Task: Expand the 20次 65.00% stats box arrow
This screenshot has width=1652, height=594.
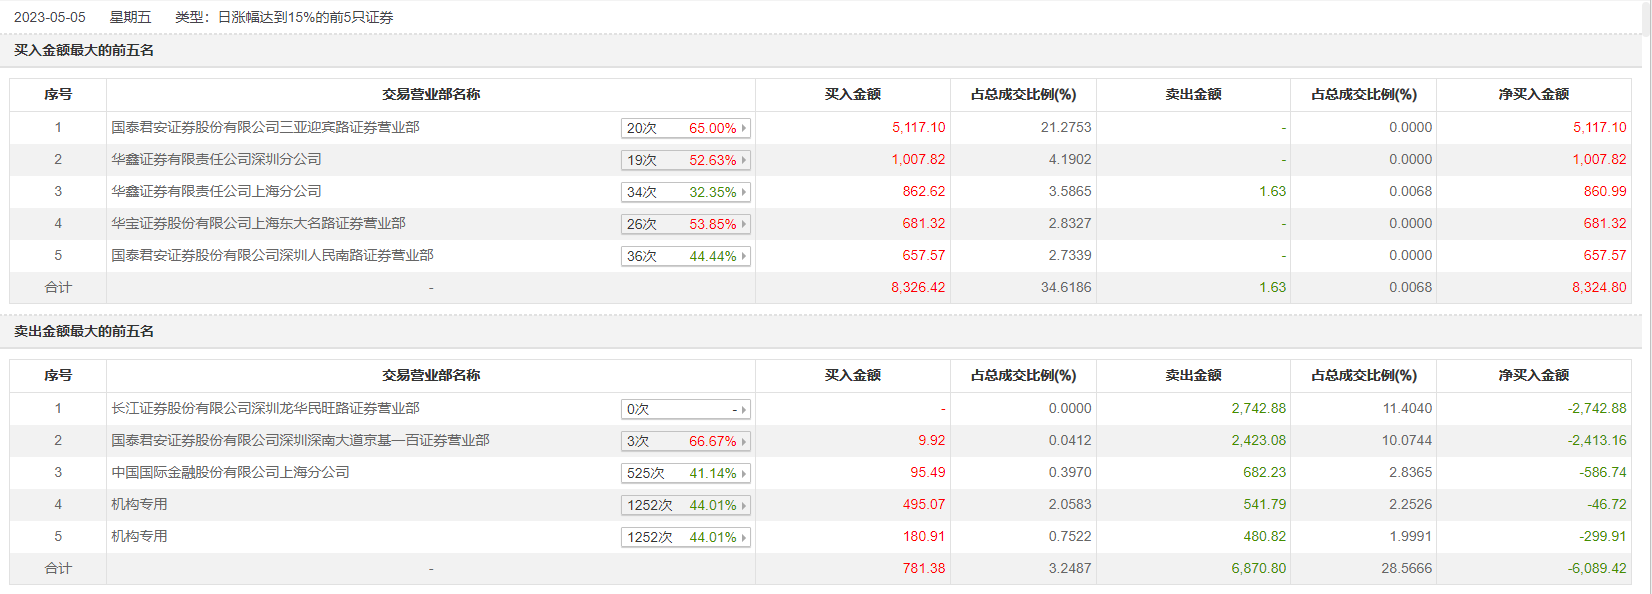Action: (x=744, y=128)
